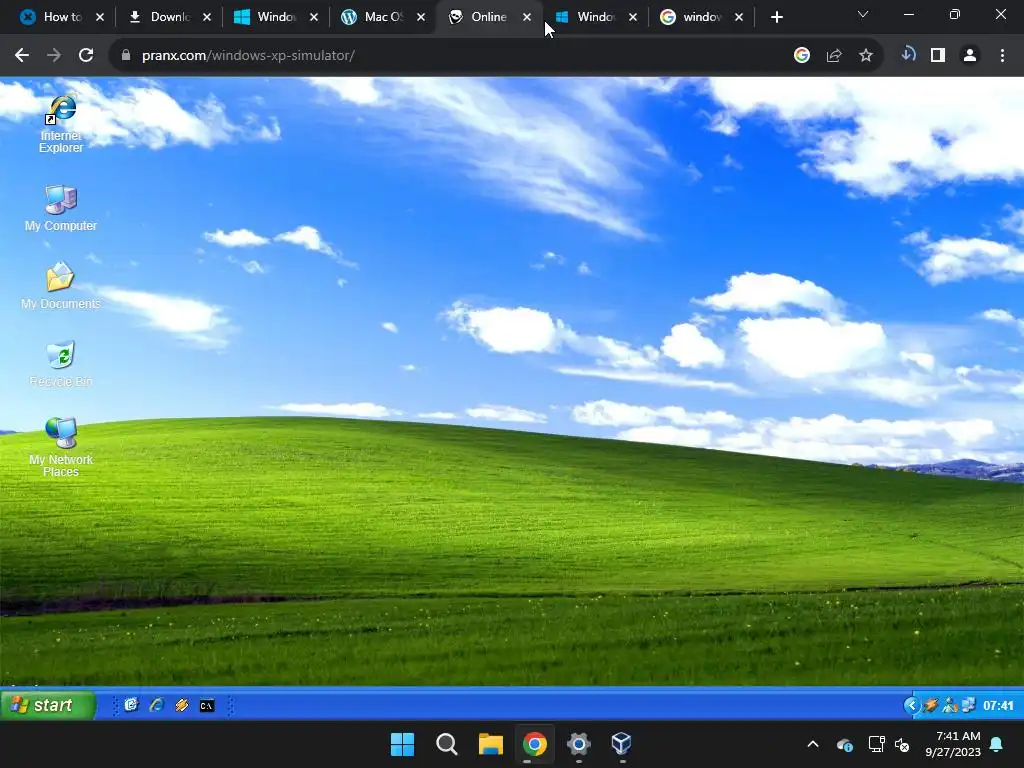The width and height of the screenshot is (1024, 768).
Task: Launch Internet Explorer from XP quick launch
Action: 156,705
